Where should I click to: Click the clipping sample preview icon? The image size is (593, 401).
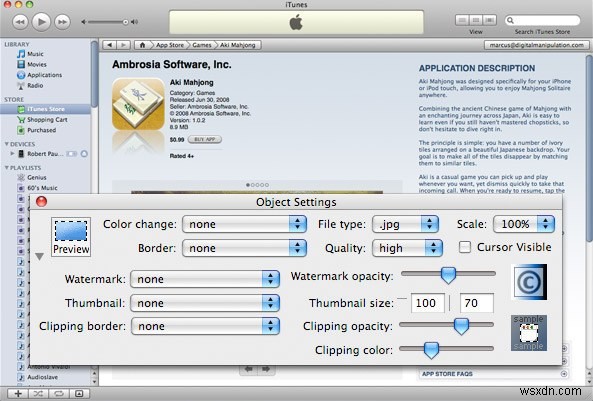point(529,333)
